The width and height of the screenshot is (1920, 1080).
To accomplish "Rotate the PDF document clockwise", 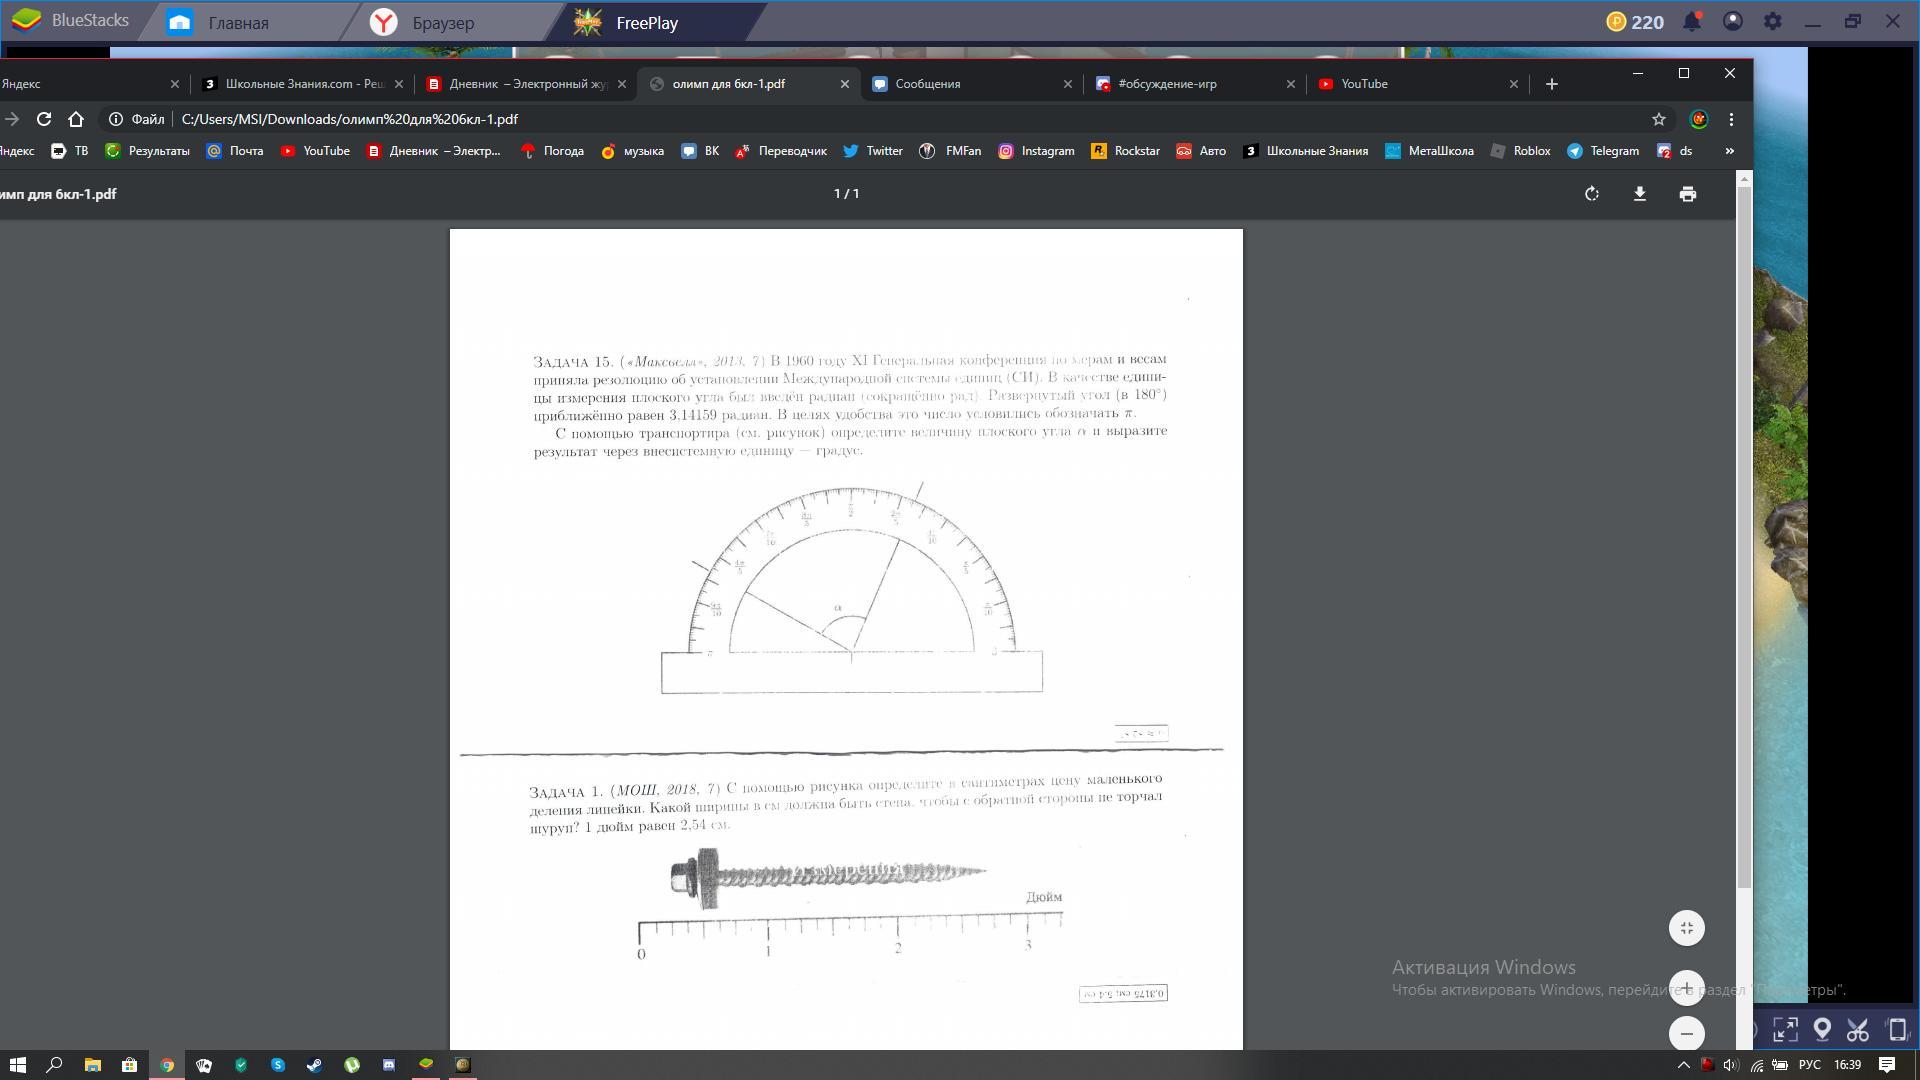I will (1591, 194).
